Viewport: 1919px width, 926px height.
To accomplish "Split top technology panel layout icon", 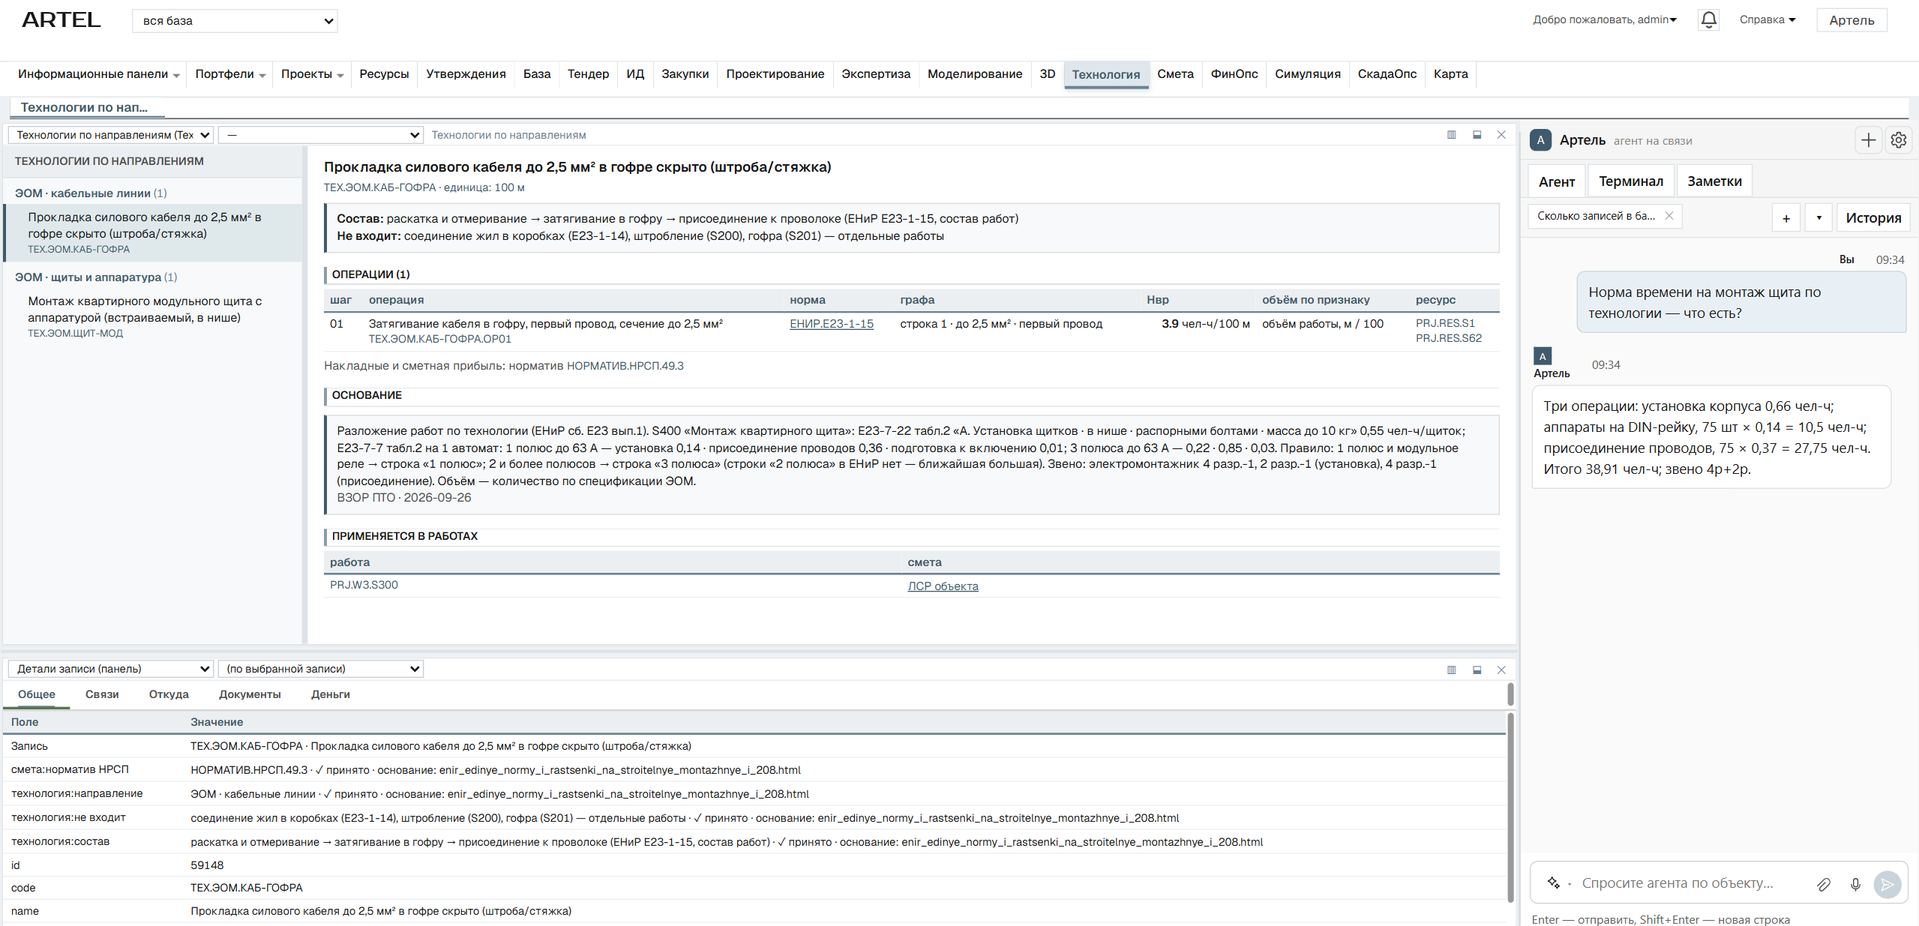I will (1451, 135).
